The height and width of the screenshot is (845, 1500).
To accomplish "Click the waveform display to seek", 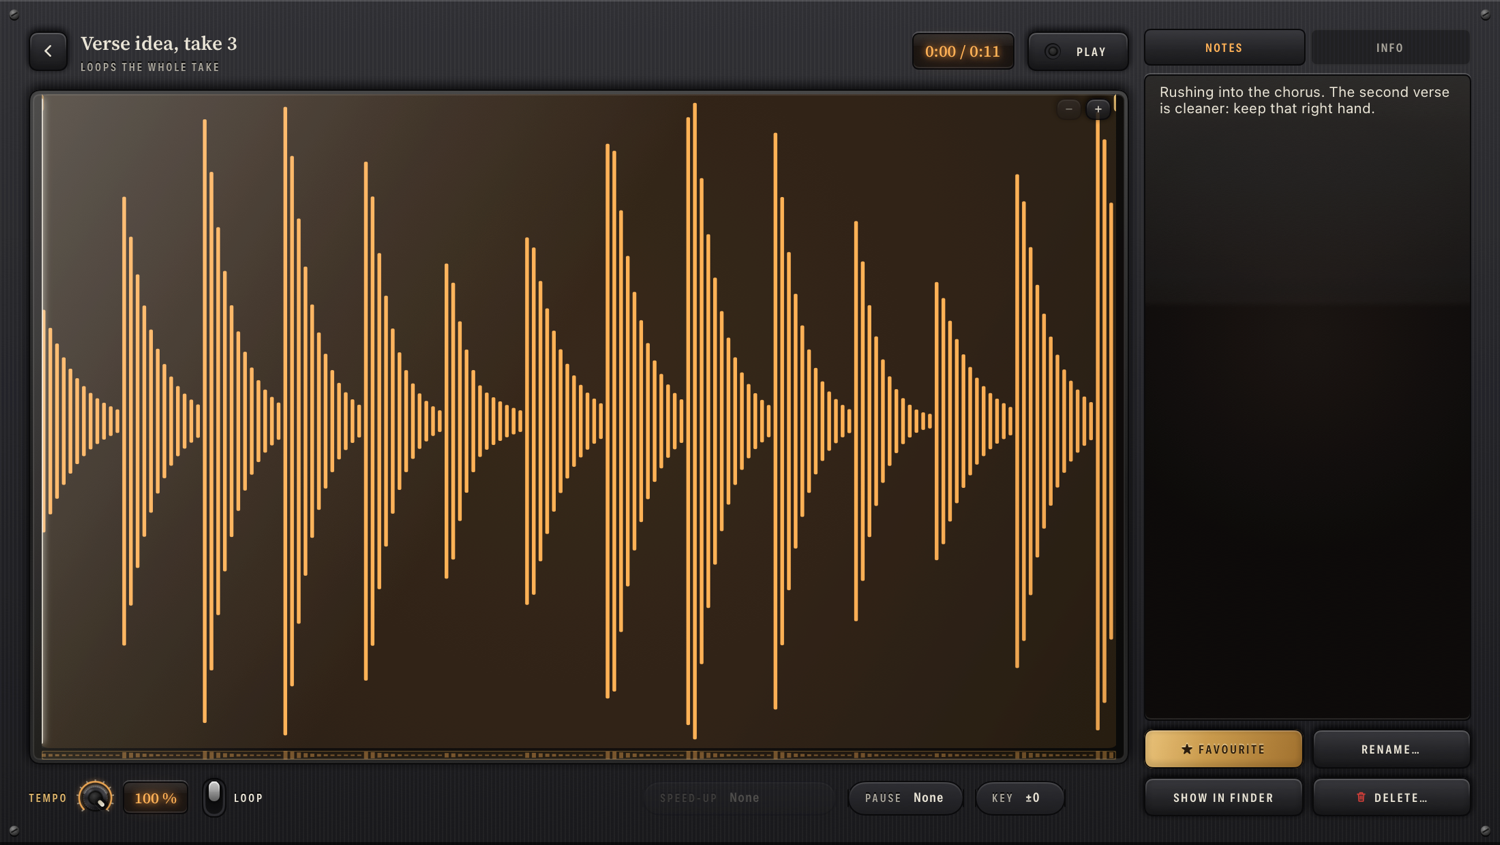I will tap(578, 420).
